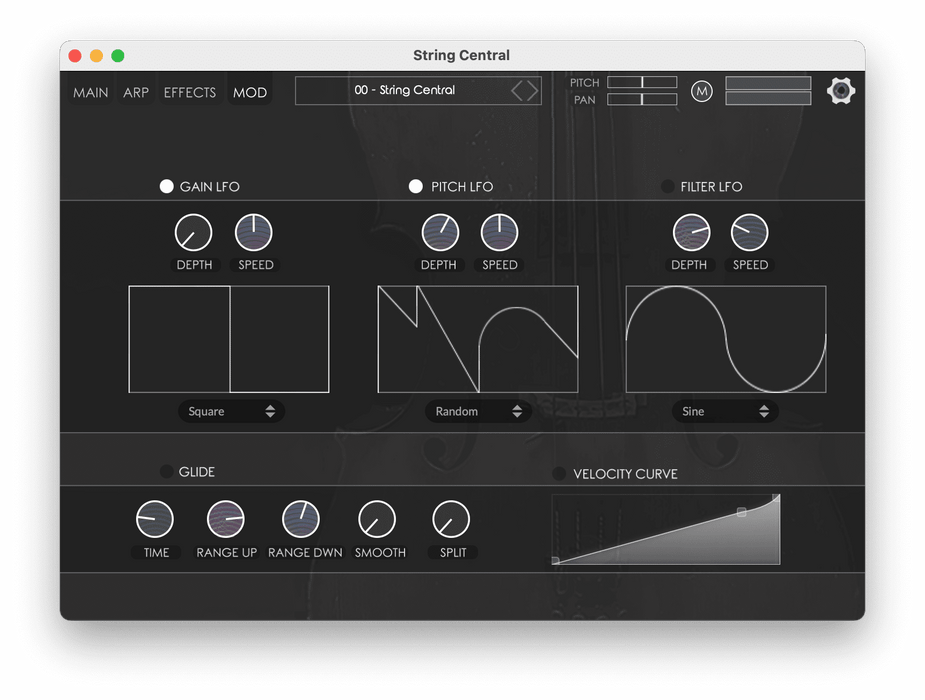Click the Range Up knob
This screenshot has width=925, height=700.
[x=226, y=519]
